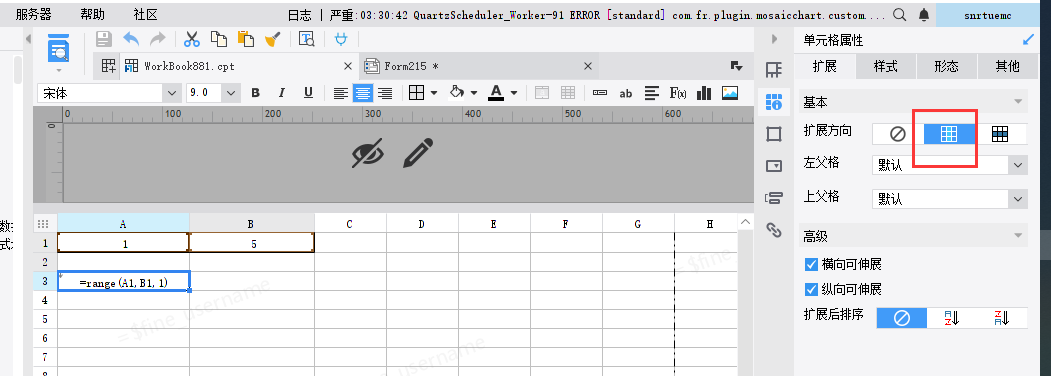Click the blue arrow beside 单元格属性
Screen dimensions: 1051x376
pyautogui.click(x=1028, y=40)
